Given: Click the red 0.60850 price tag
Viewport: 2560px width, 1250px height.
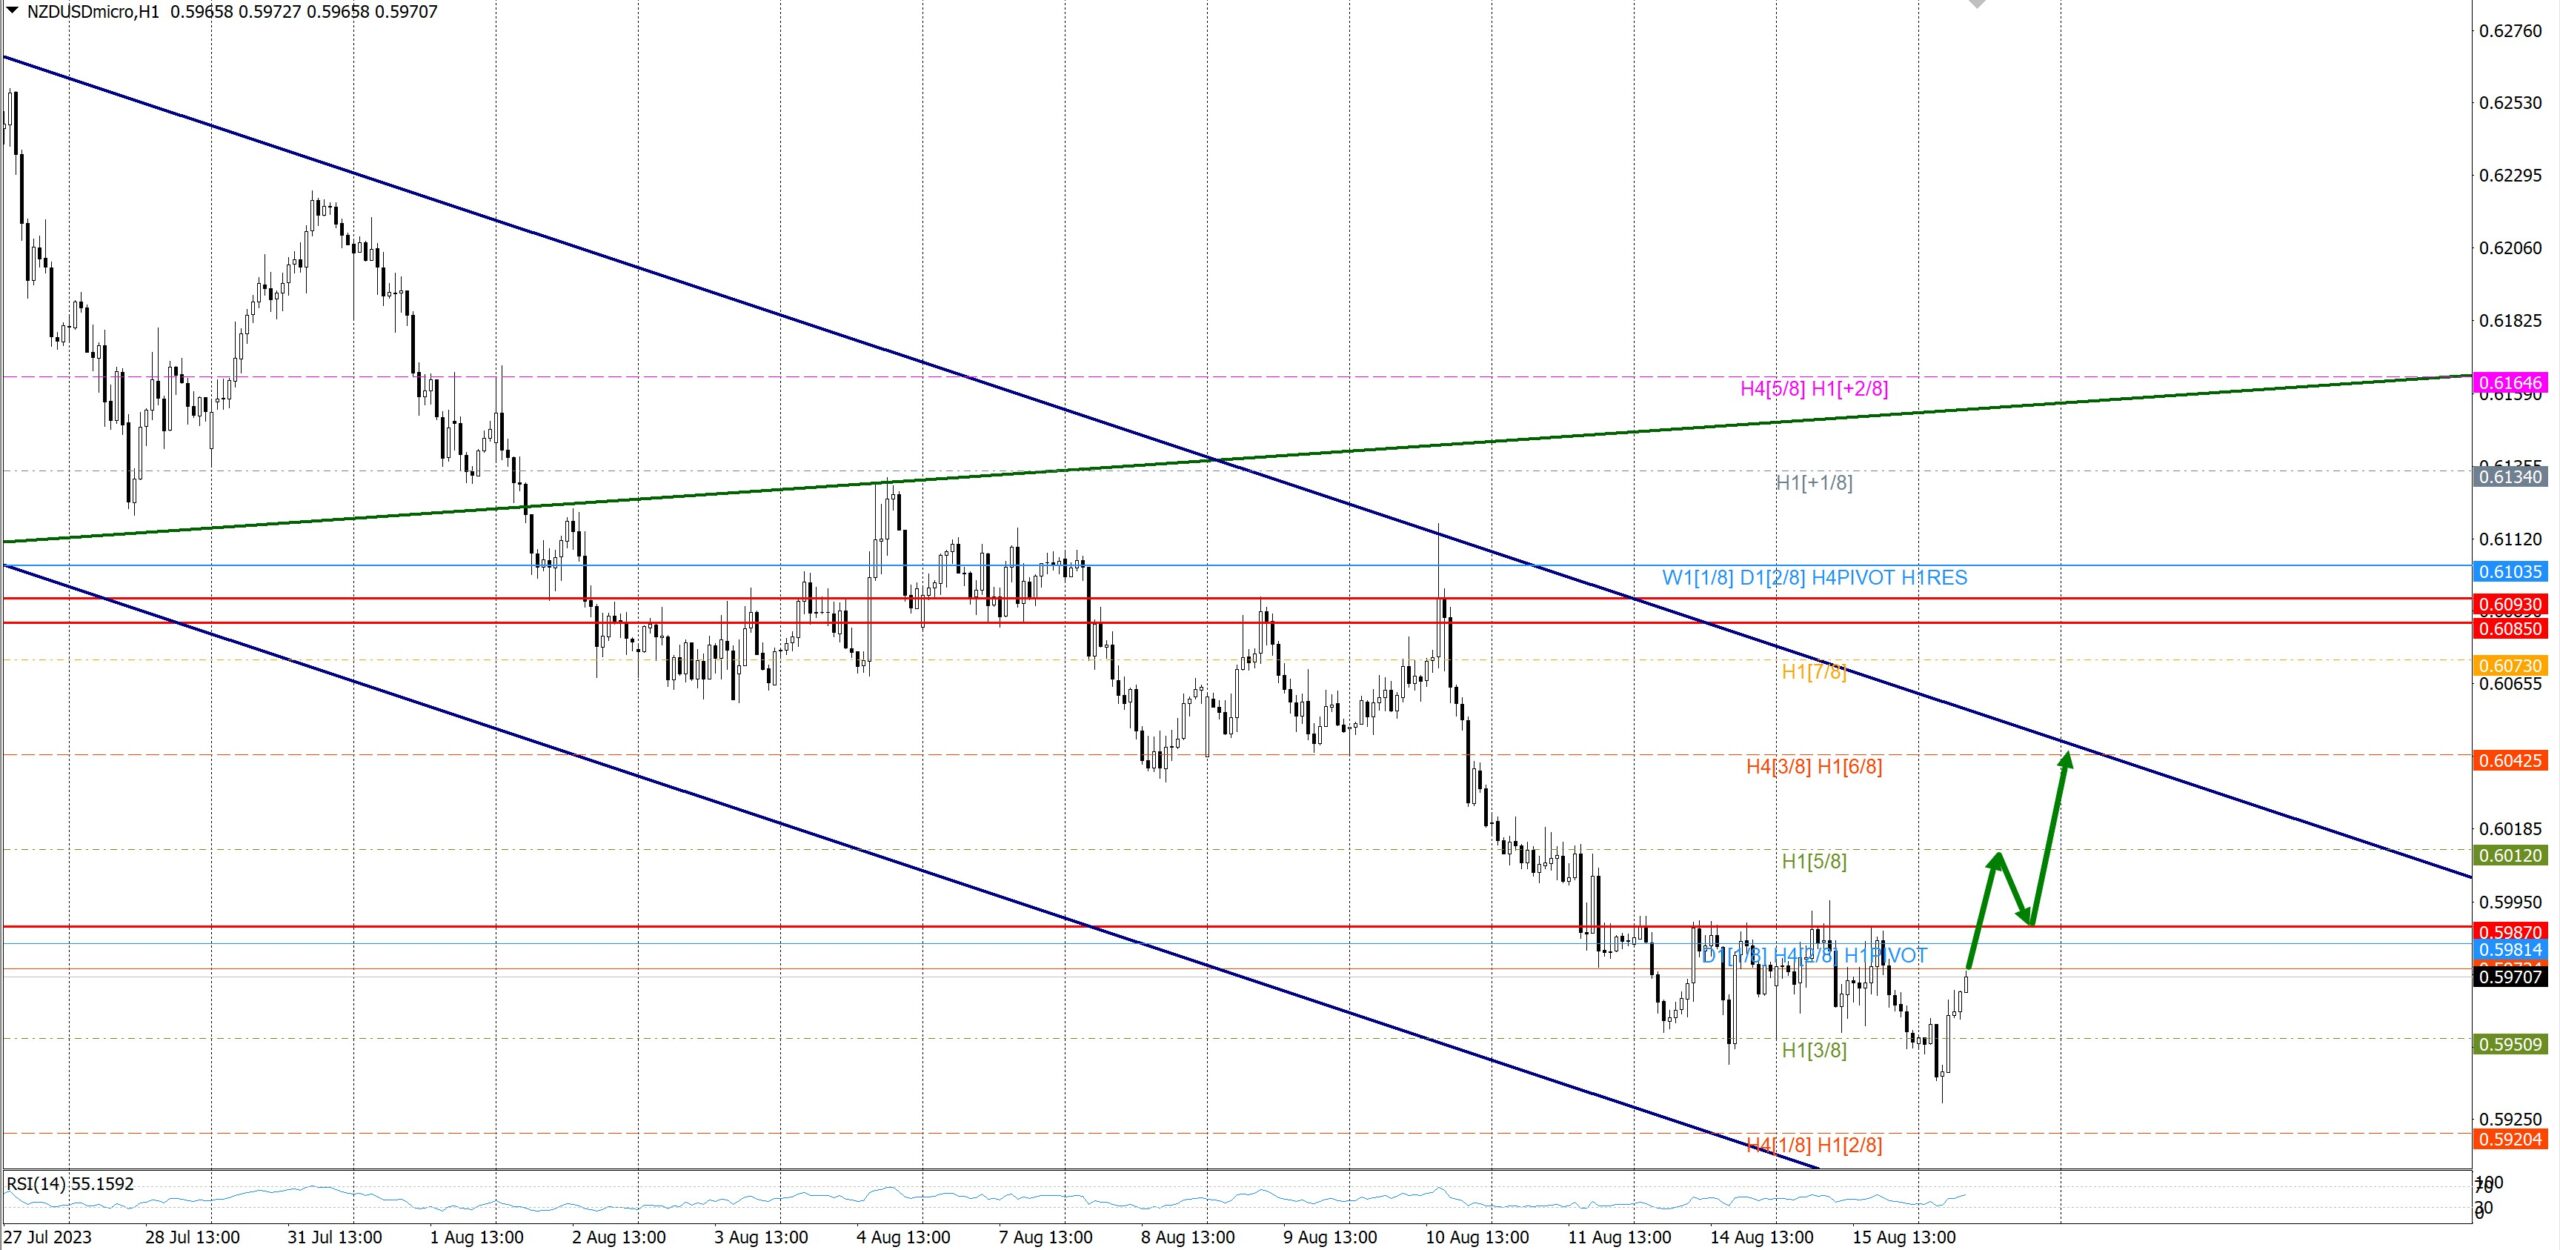Looking at the screenshot, I should (x=2510, y=629).
